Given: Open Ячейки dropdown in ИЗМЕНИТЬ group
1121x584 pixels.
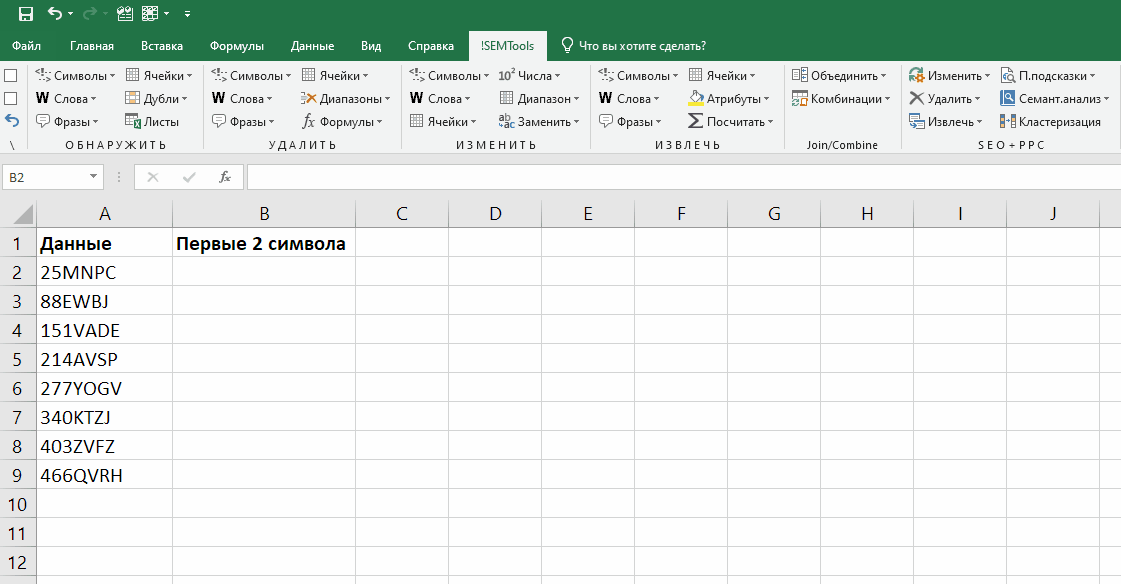Looking at the screenshot, I should point(443,122).
